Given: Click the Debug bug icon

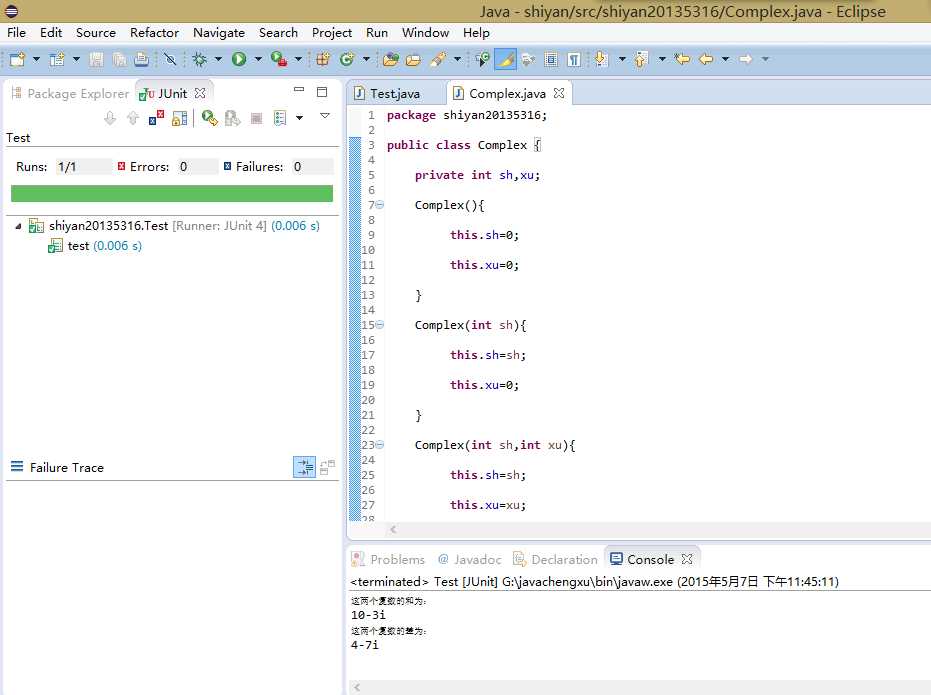Looking at the screenshot, I should point(200,60).
